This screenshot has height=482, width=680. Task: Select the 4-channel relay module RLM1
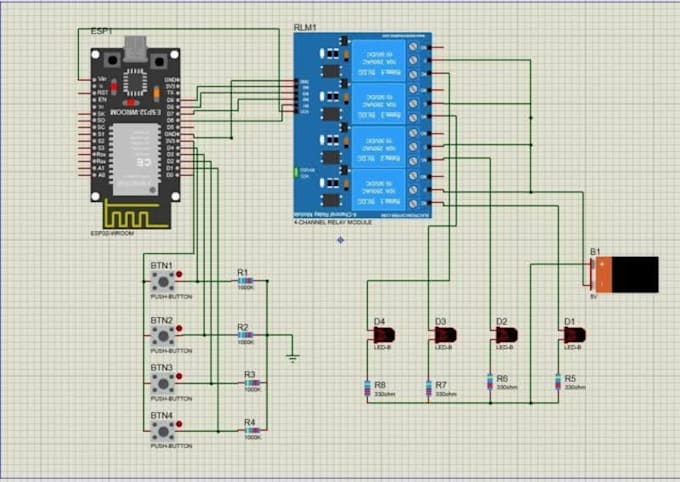pyautogui.click(x=363, y=125)
